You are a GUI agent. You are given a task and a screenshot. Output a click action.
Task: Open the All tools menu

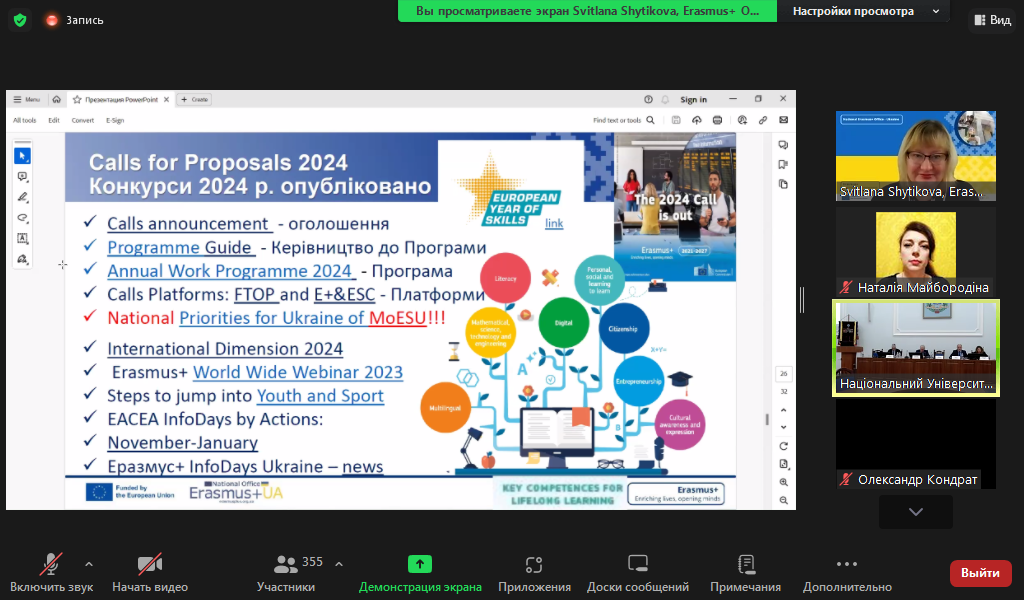(x=25, y=120)
